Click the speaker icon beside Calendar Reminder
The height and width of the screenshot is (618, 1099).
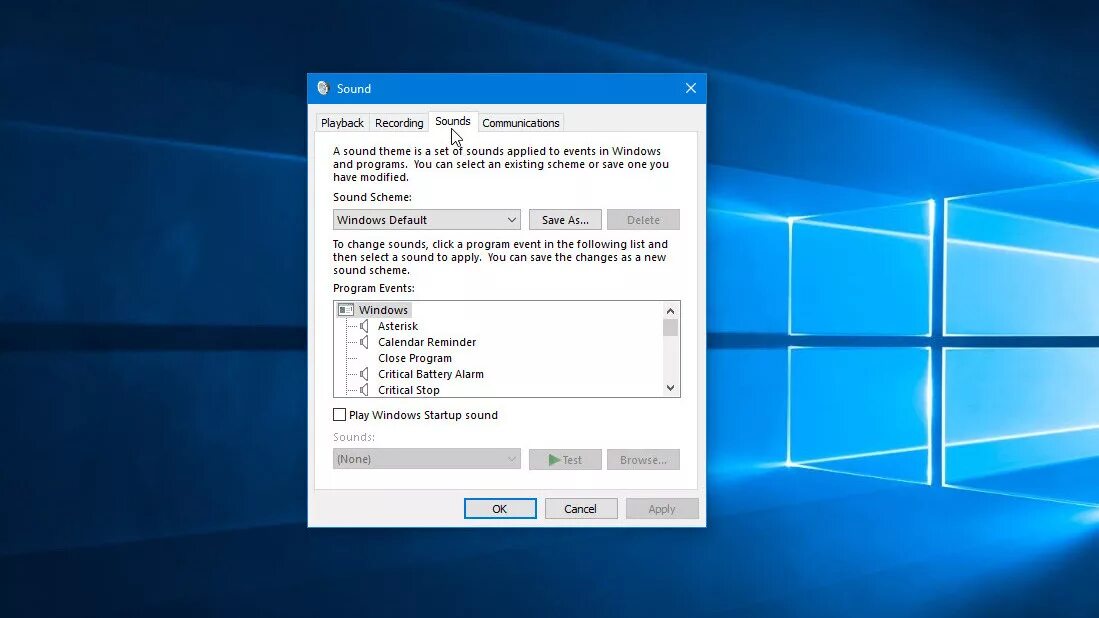[x=364, y=342]
